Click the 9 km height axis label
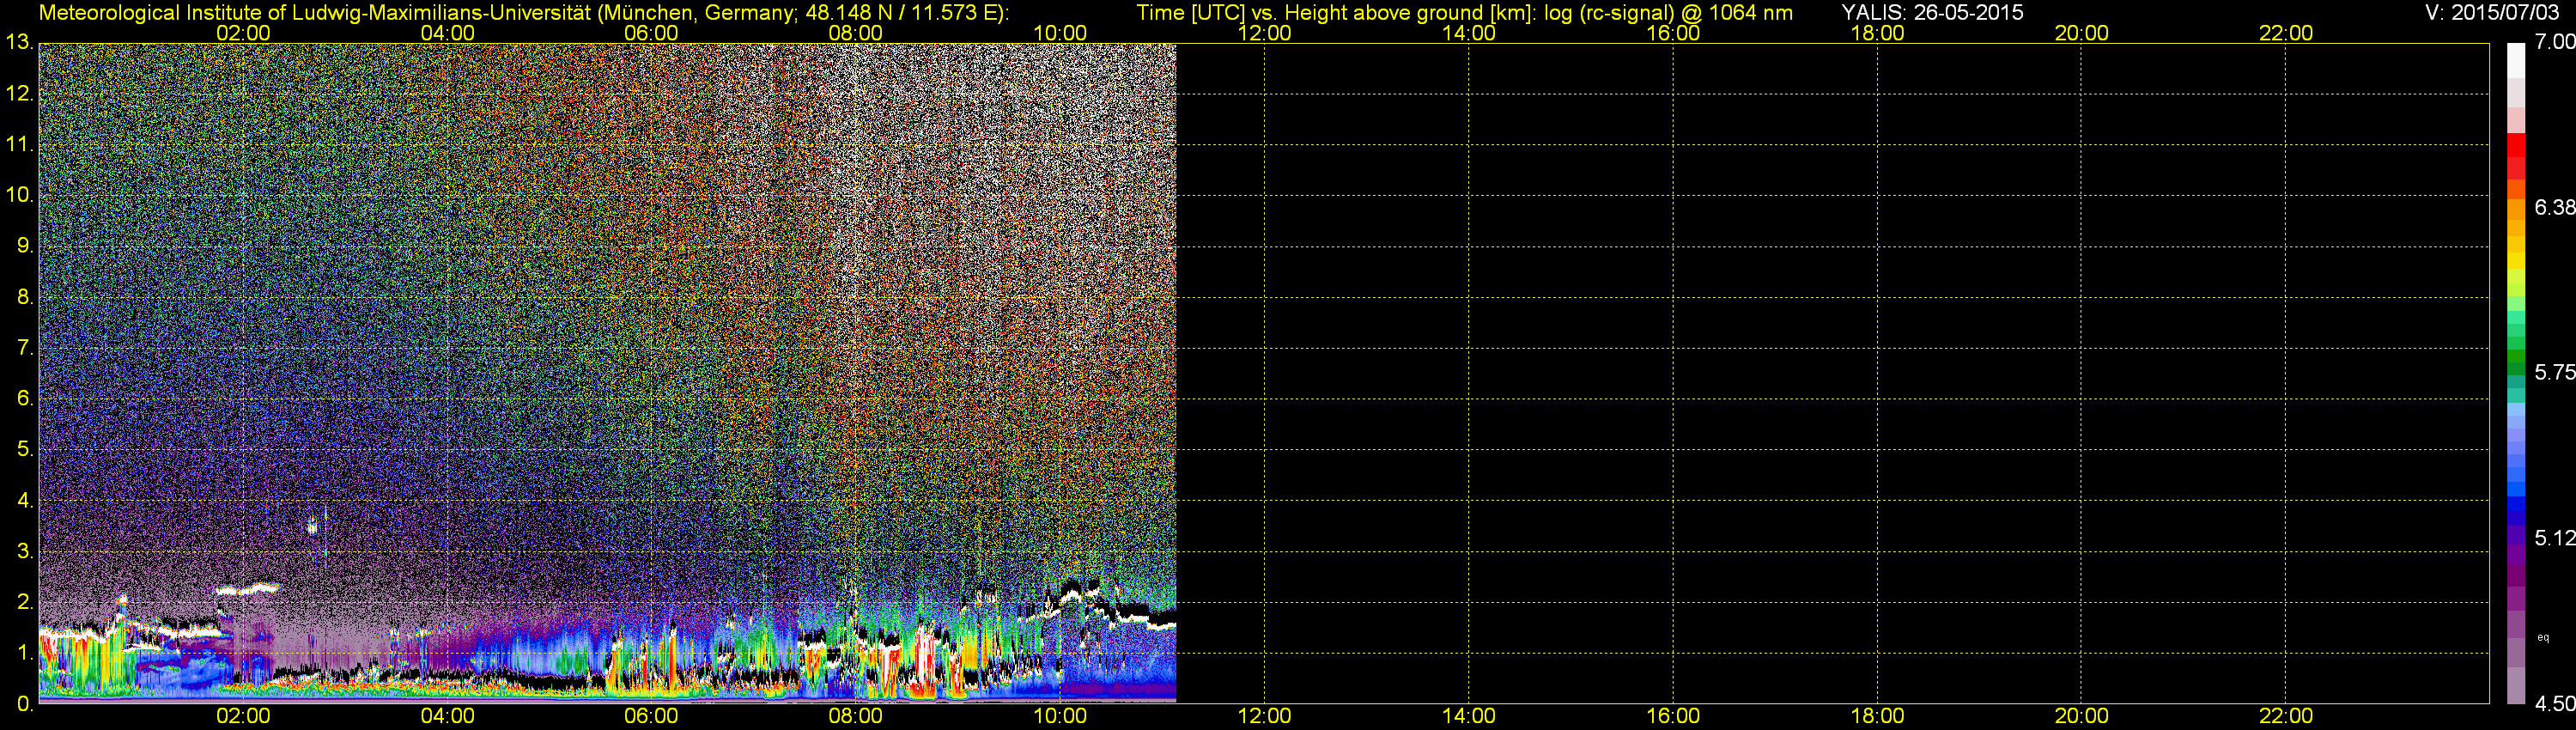This screenshot has width=2576, height=730. (24, 246)
